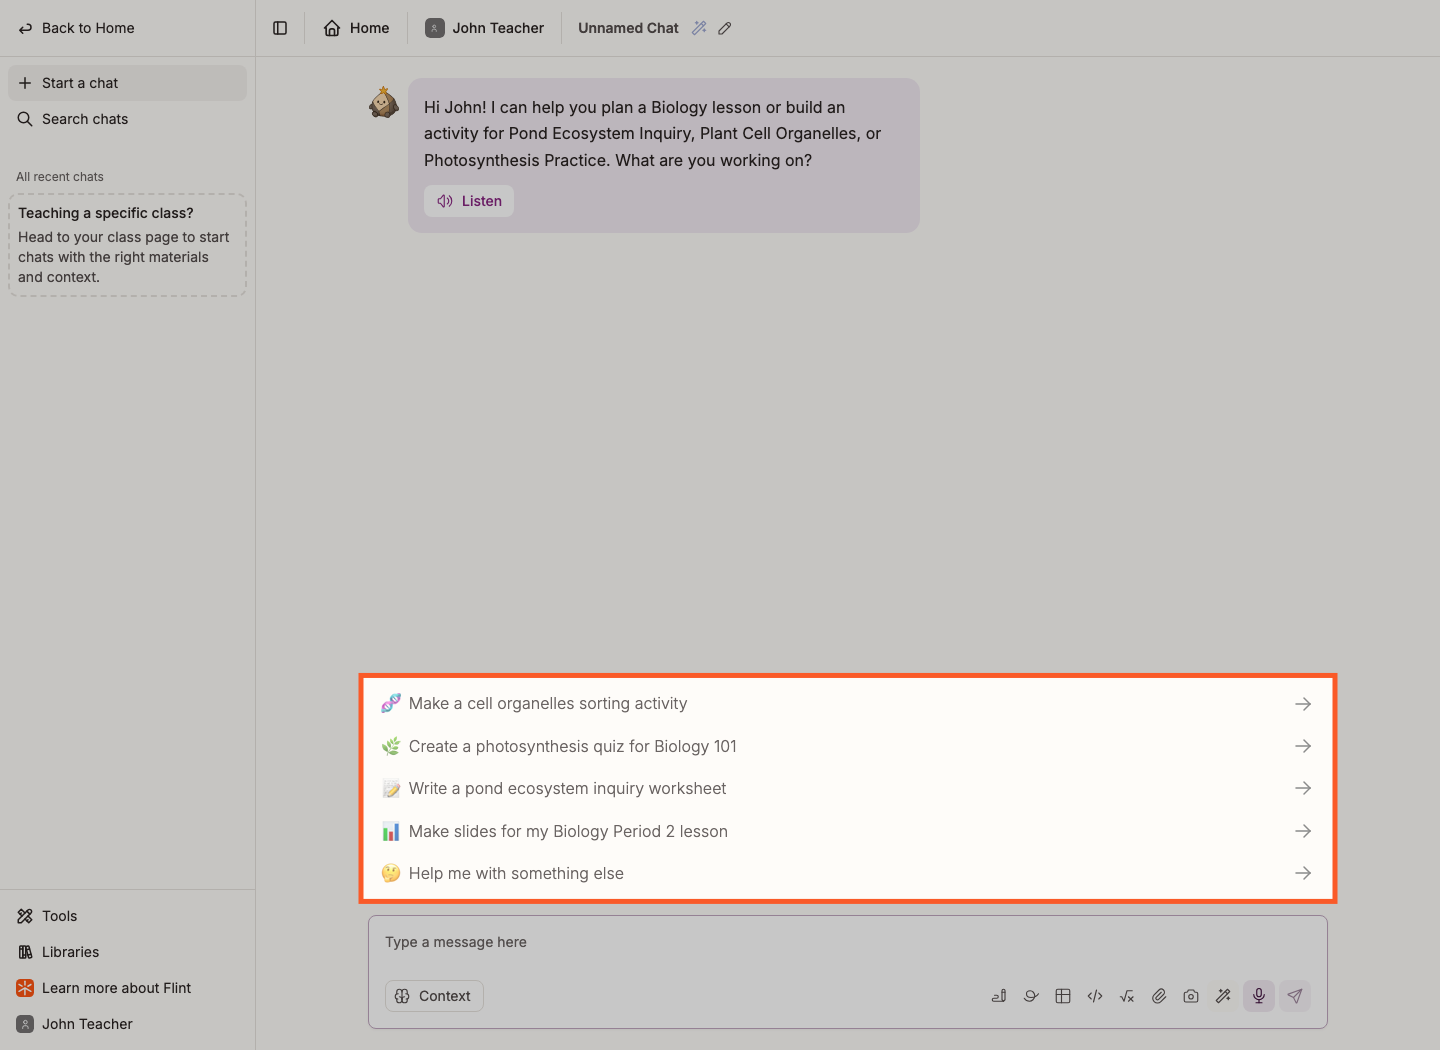The height and width of the screenshot is (1050, 1440).
Task: Open the John Teacher profile at the sidebar bottom
Action: tap(127, 1024)
